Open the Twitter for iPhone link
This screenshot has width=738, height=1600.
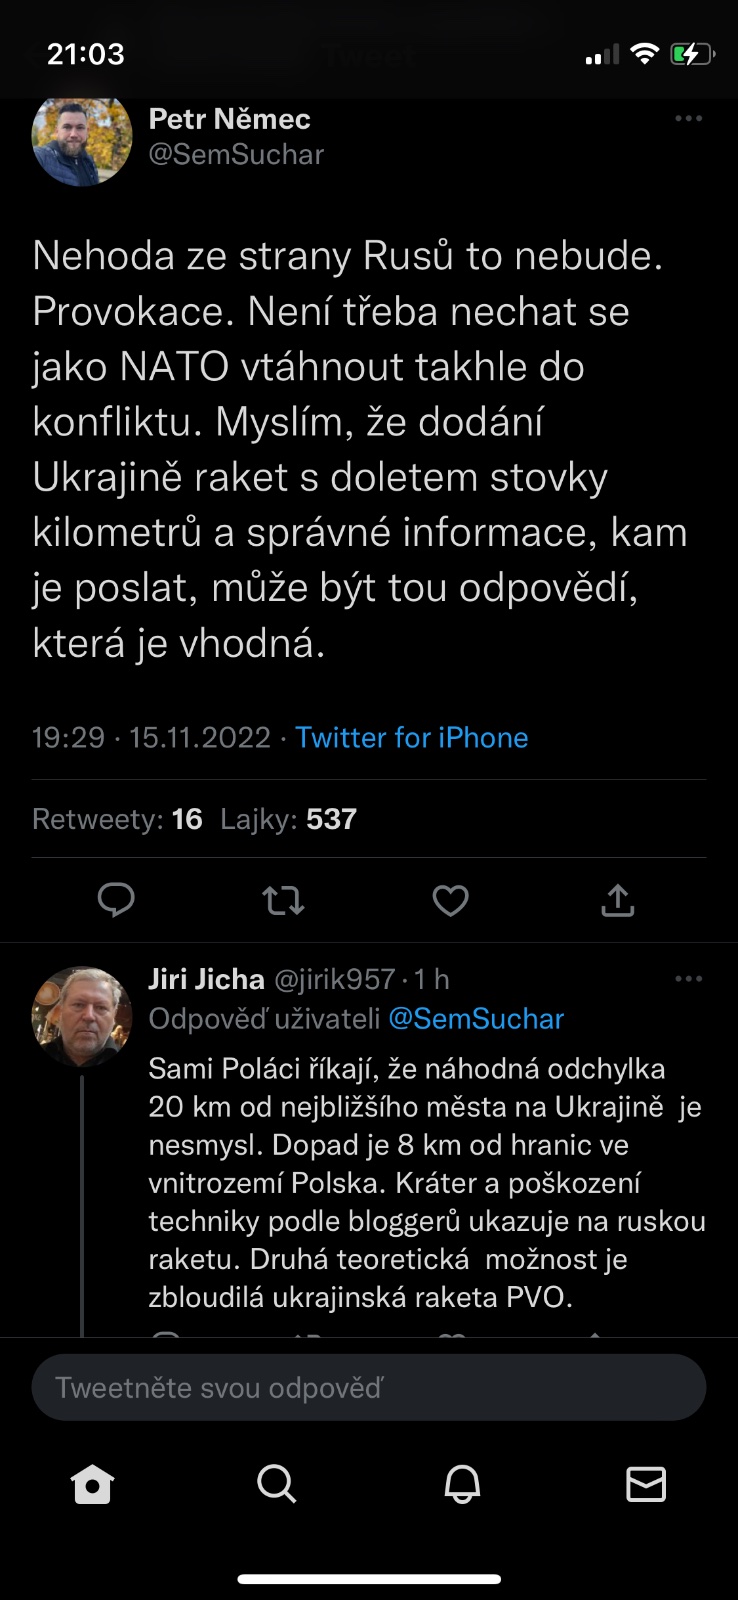click(x=411, y=738)
